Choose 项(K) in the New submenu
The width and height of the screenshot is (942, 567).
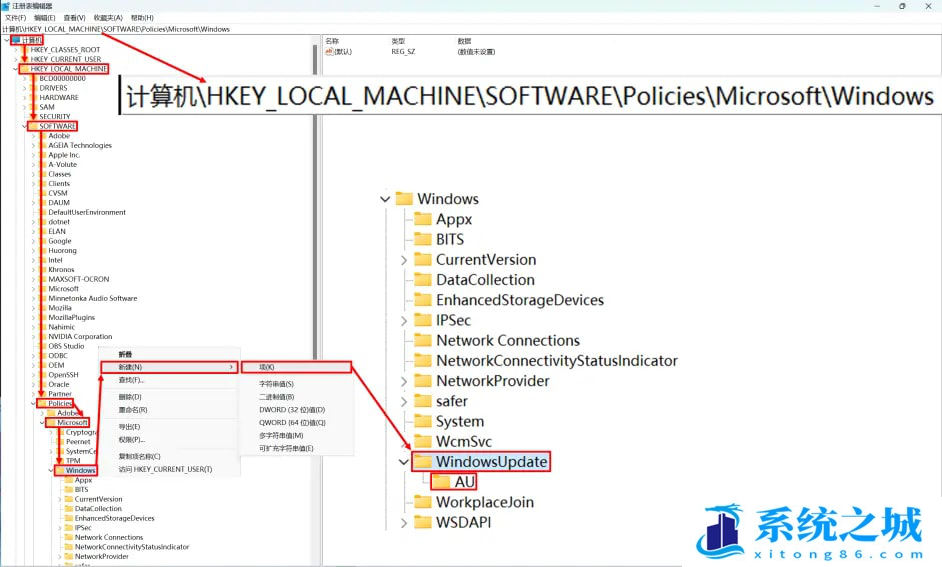pos(266,367)
